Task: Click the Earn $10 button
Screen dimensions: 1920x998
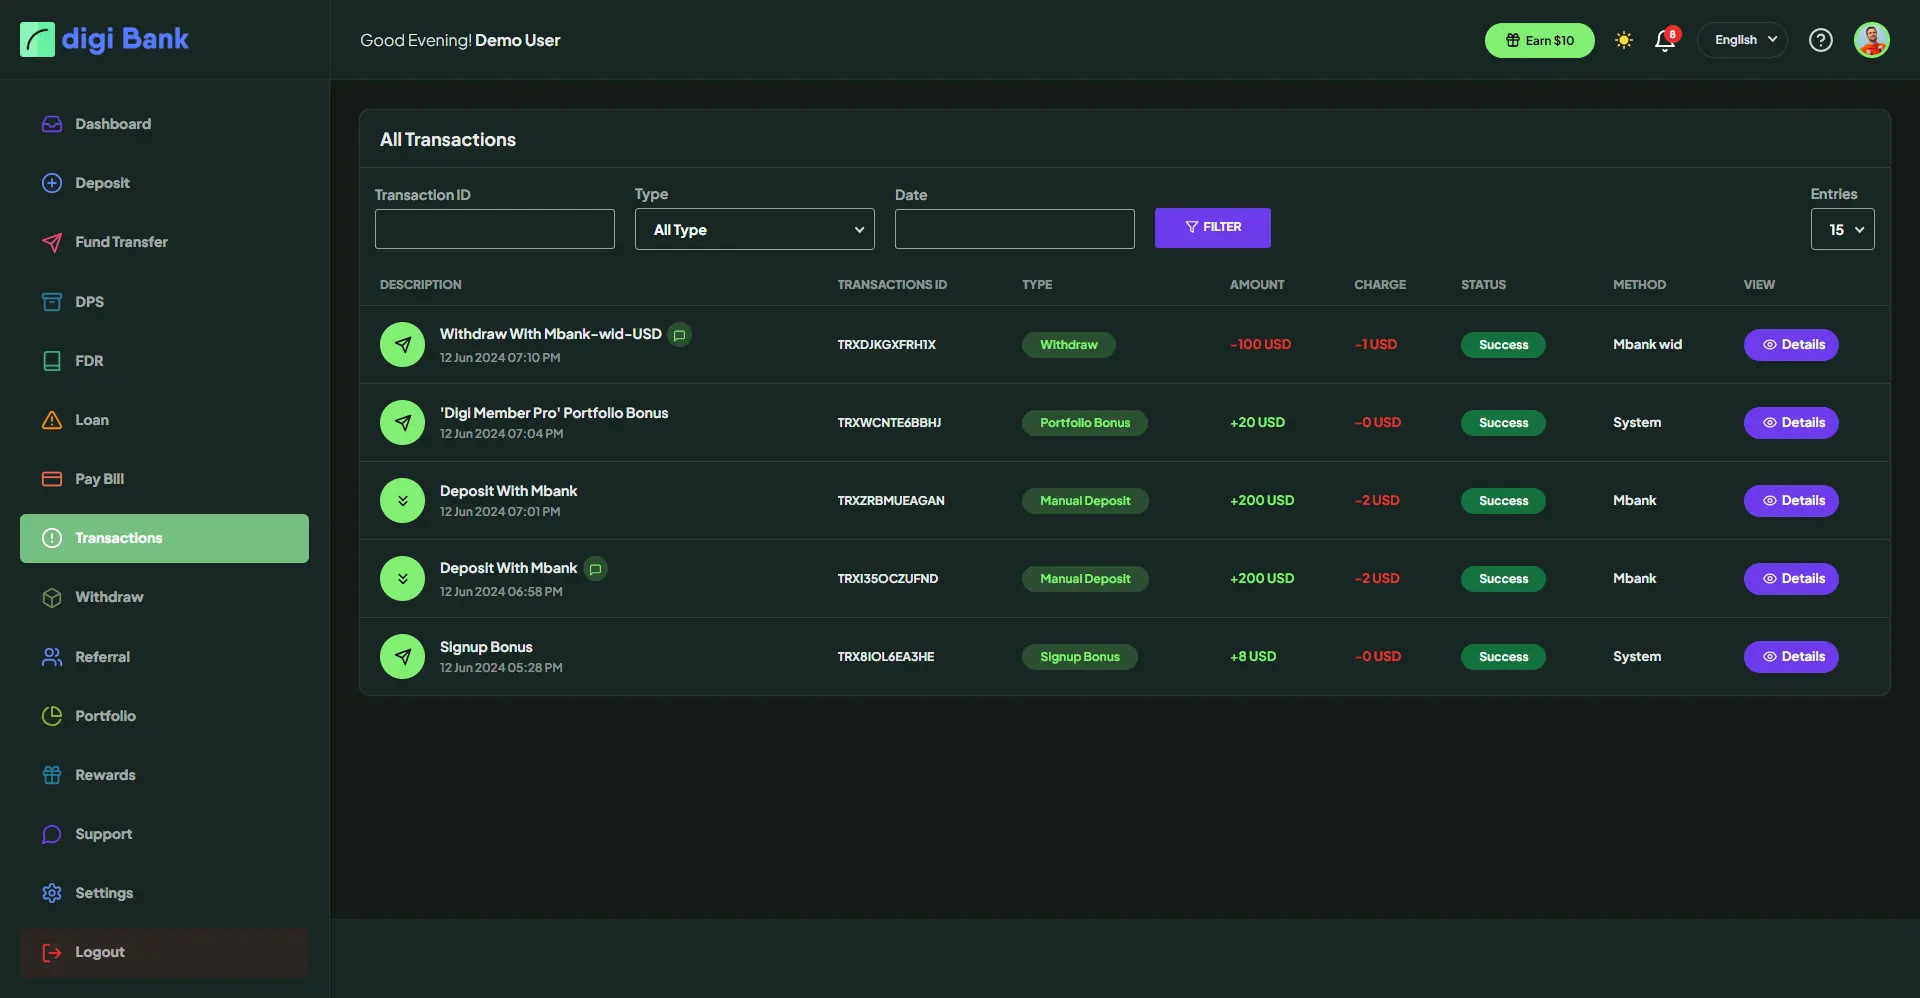Action: (1540, 40)
